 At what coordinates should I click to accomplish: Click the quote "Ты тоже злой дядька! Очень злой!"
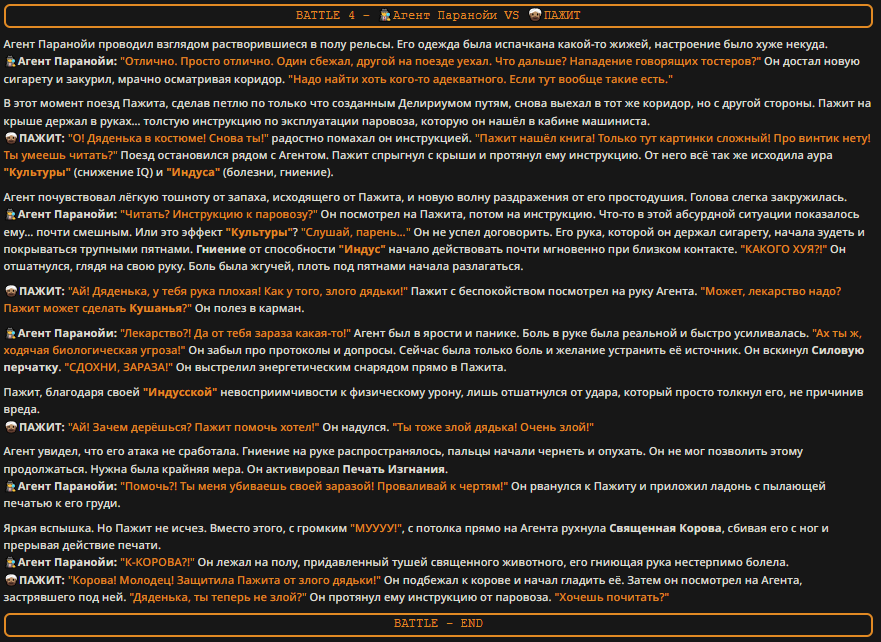[x=493, y=427]
